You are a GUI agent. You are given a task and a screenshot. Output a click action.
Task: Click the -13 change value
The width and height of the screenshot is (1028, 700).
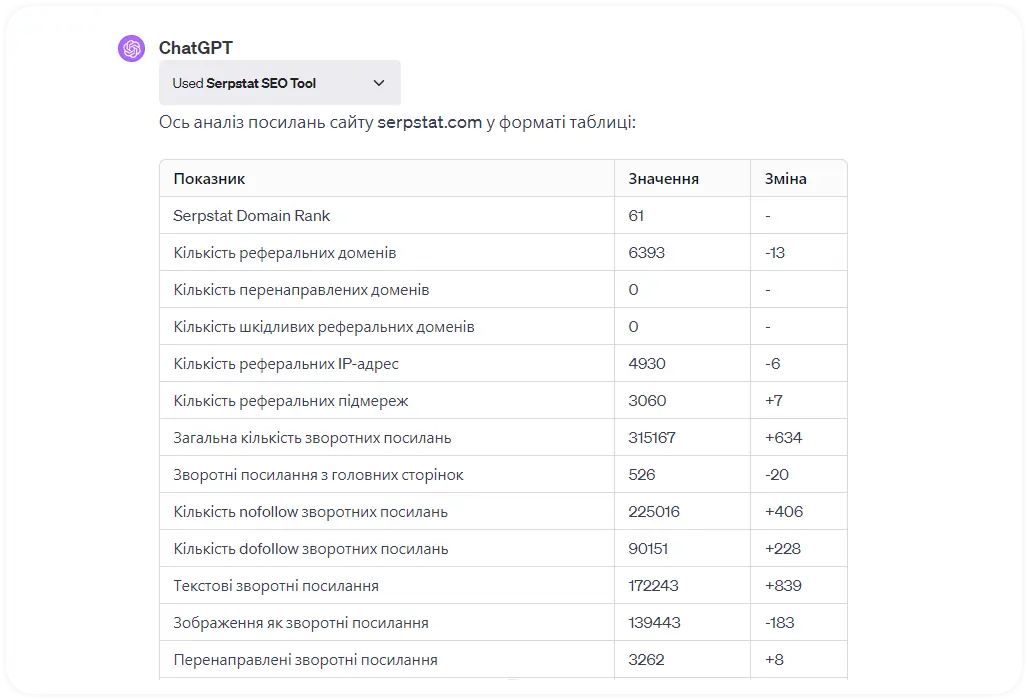click(775, 253)
